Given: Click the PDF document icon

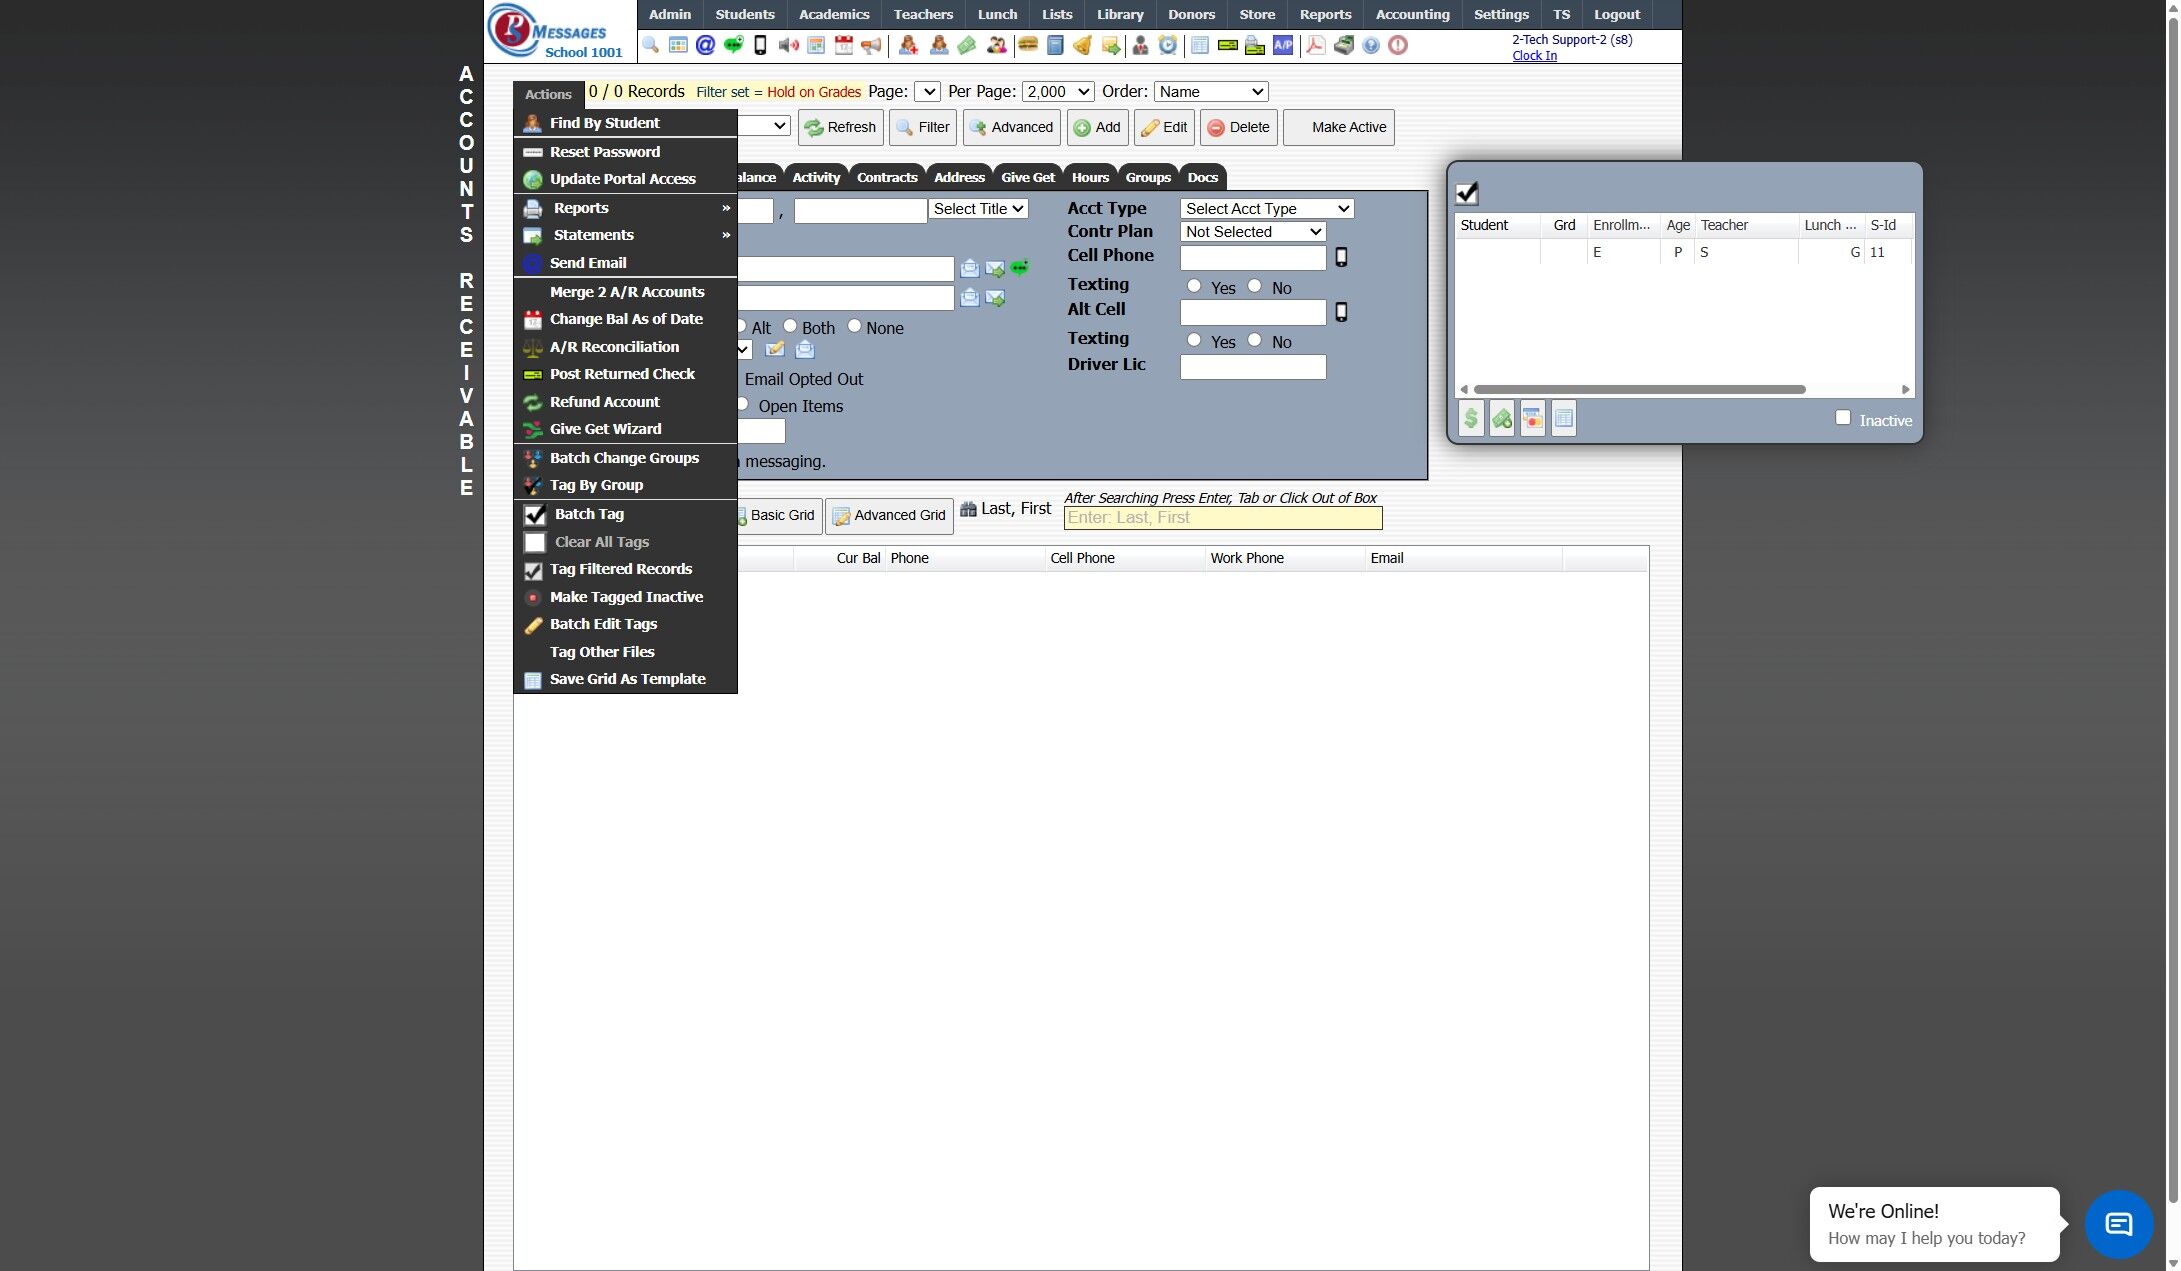Looking at the screenshot, I should coord(1316,45).
